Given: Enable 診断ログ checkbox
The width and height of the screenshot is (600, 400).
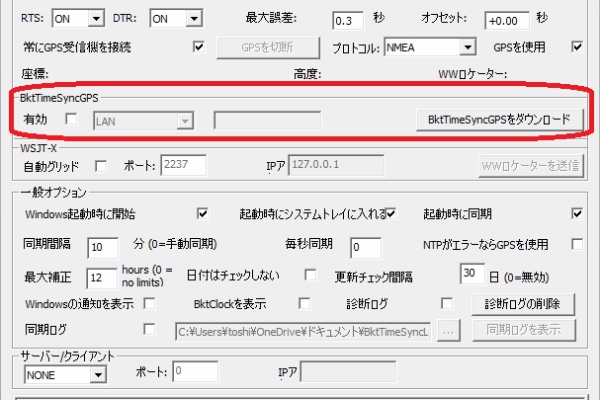Looking at the screenshot, I should [x=447, y=303].
